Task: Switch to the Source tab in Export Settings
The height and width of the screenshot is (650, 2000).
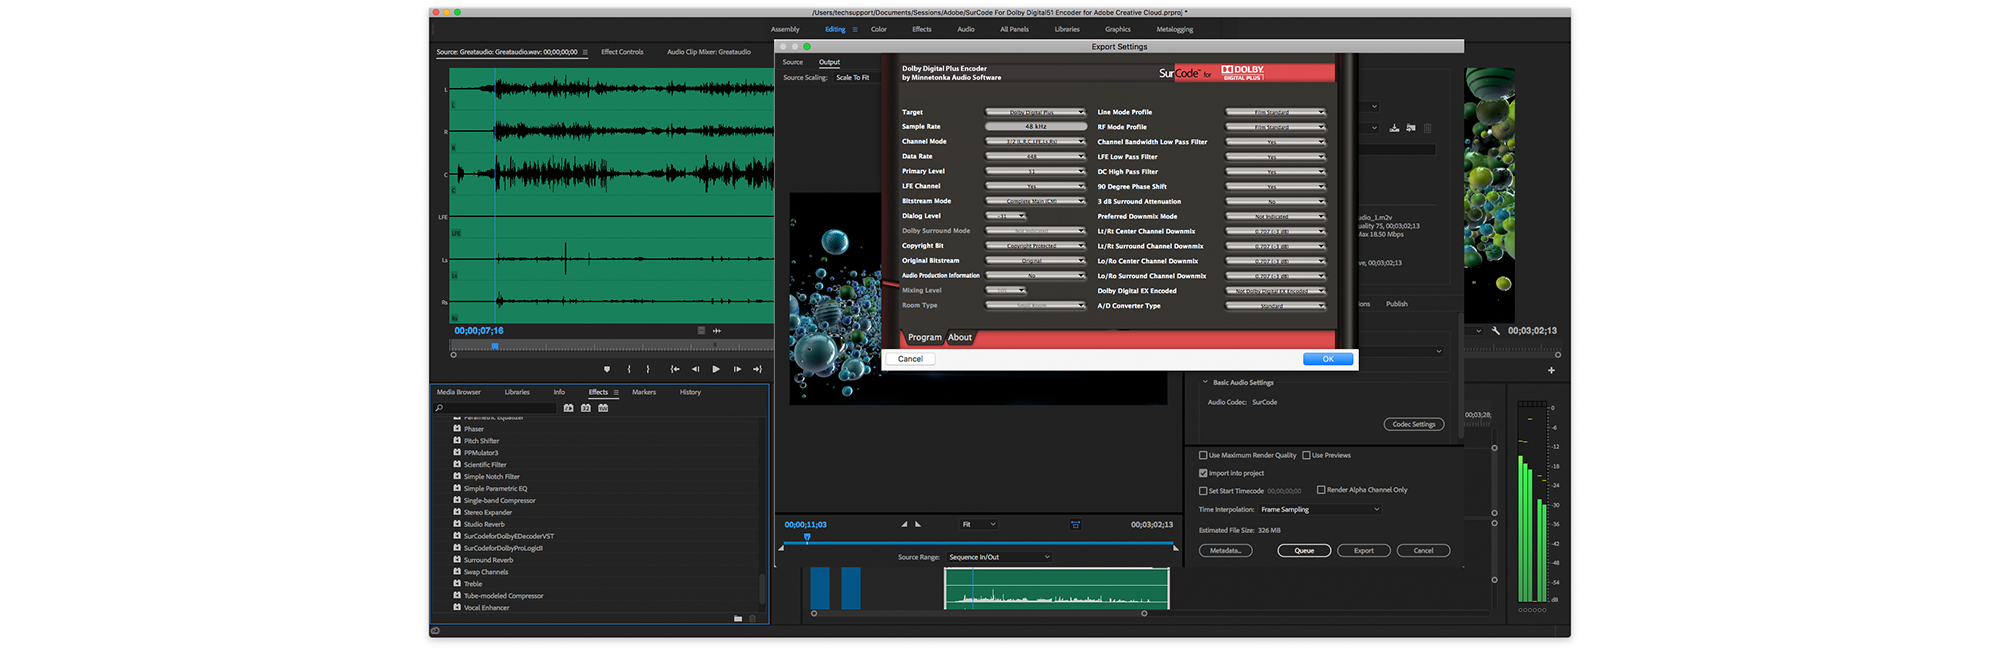Action: tap(793, 62)
